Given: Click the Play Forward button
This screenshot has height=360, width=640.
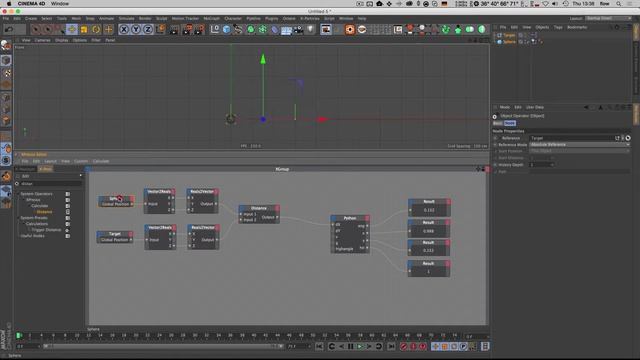Looking at the screenshot, I should point(360,347).
